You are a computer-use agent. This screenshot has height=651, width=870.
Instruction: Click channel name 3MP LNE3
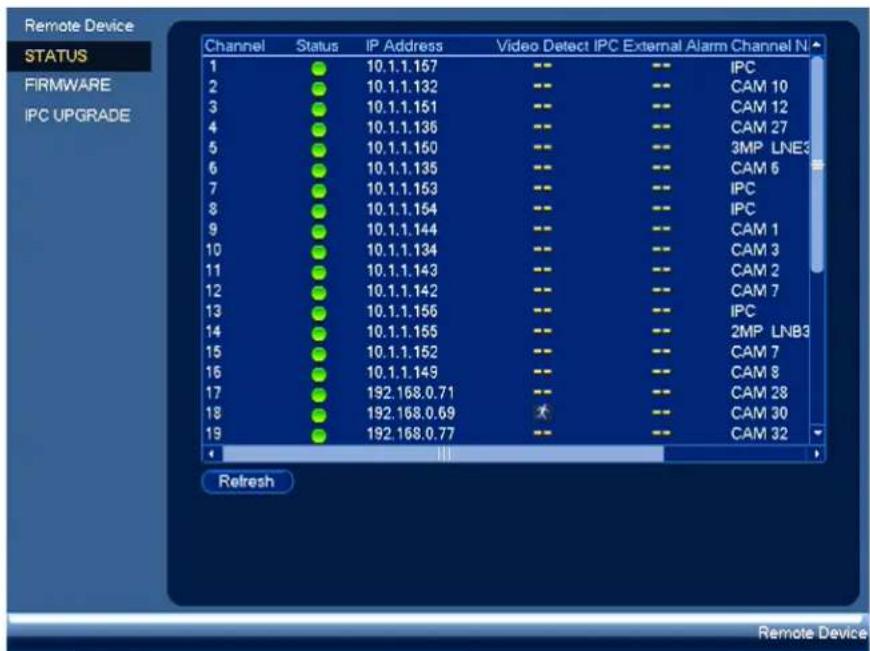tap(770, 148)
